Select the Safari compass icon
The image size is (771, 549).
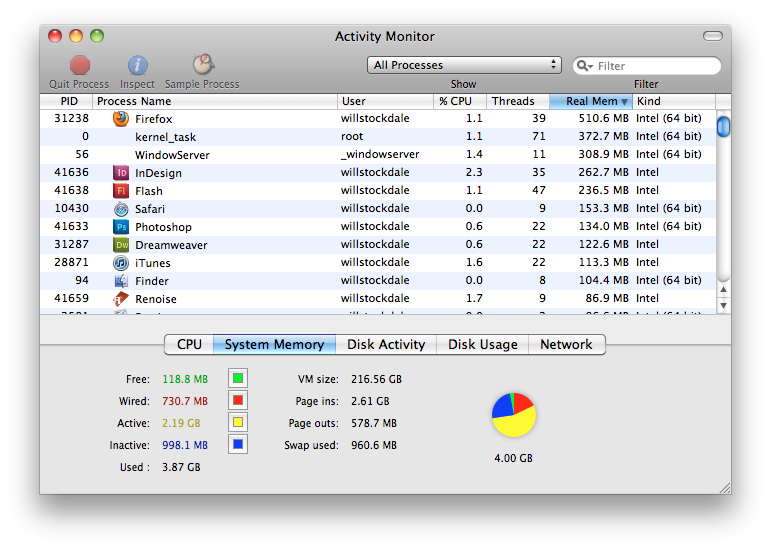coord(121,209)
